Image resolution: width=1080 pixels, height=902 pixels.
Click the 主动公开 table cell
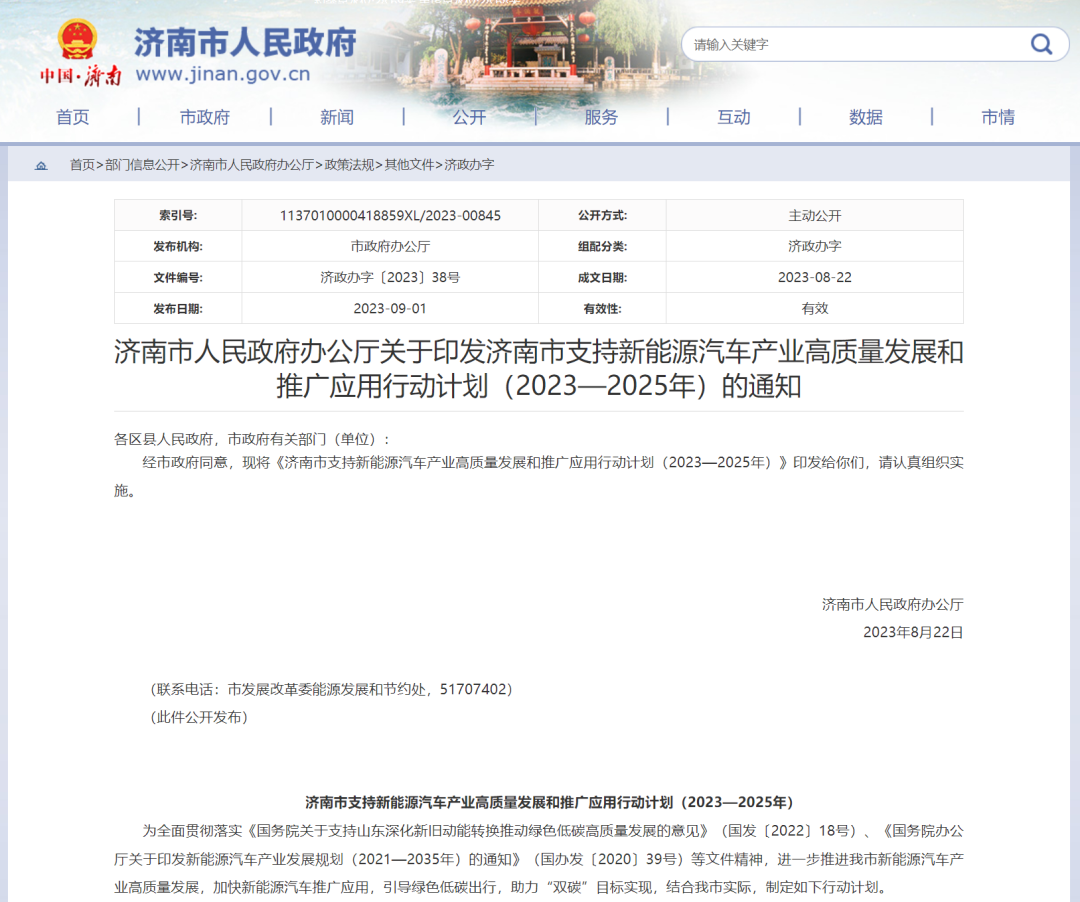click(815, 216)
